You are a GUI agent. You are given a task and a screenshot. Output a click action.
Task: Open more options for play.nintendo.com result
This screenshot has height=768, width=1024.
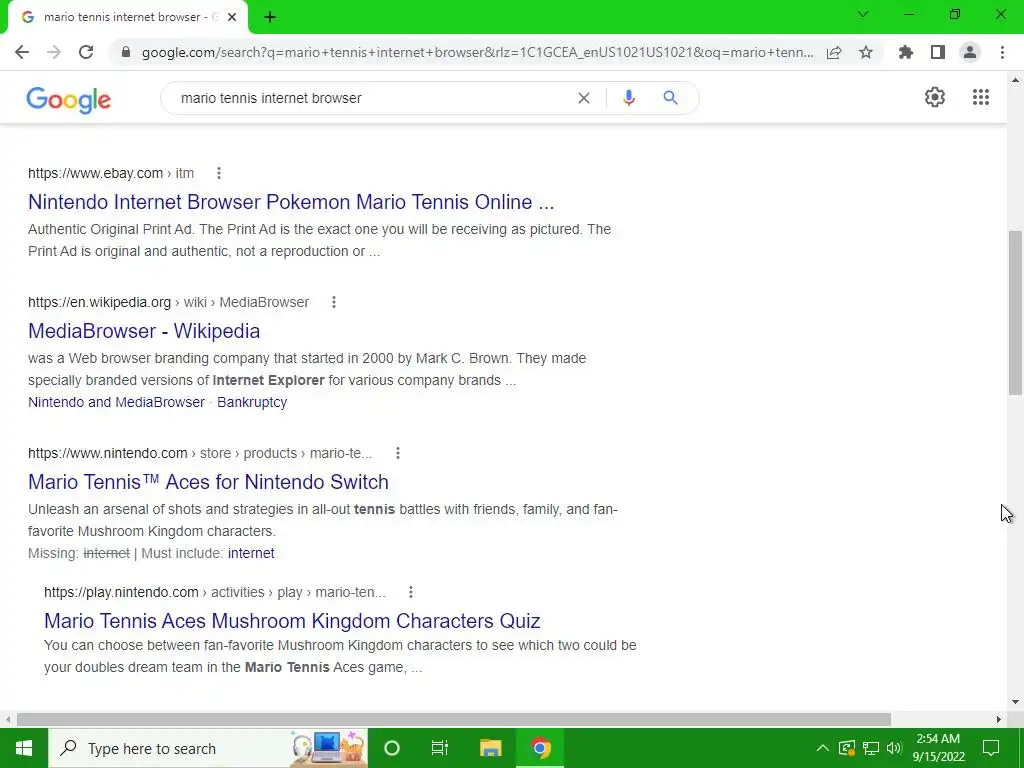(411, 592)
